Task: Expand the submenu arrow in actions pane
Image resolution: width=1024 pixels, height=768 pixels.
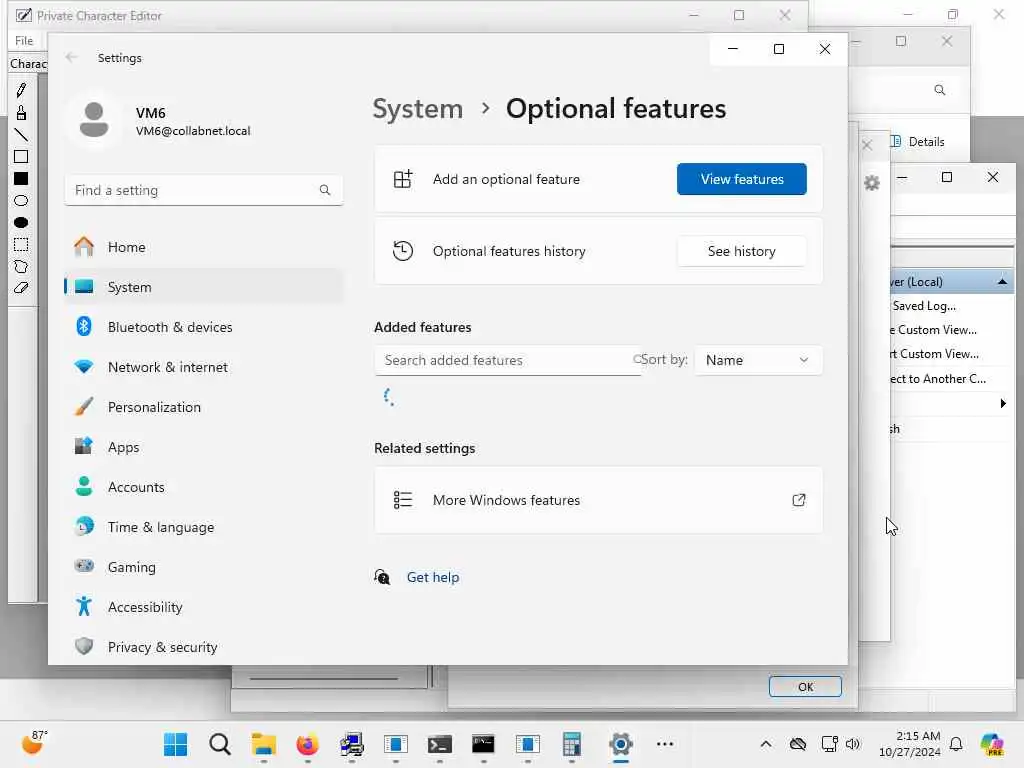Action: (1003, 404)
